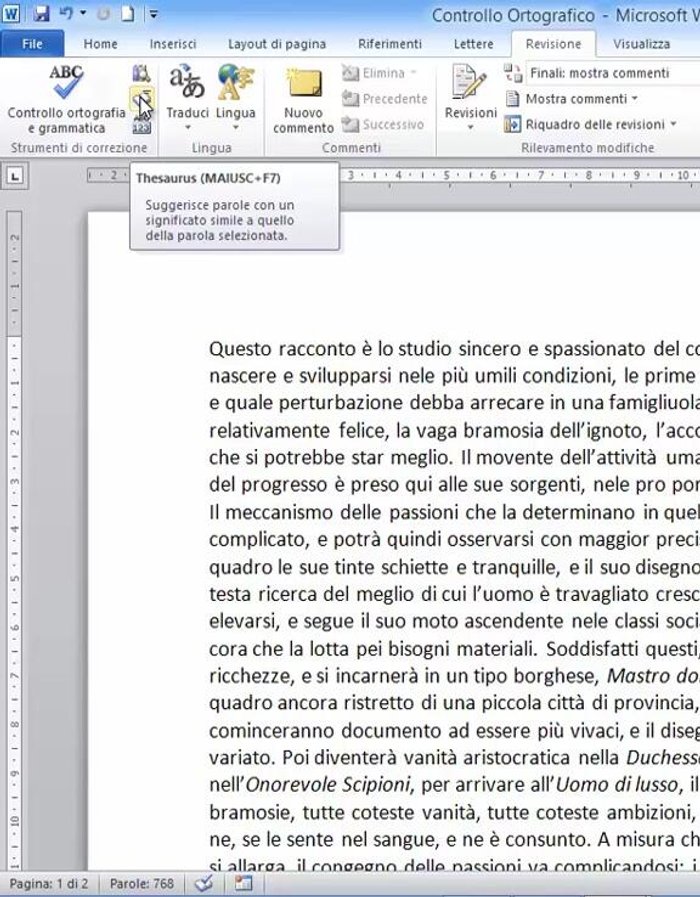Run Controllo ortografia e grammatica
Image resolution: width=700 pixels, height=897 pixels.
[66, 100]
